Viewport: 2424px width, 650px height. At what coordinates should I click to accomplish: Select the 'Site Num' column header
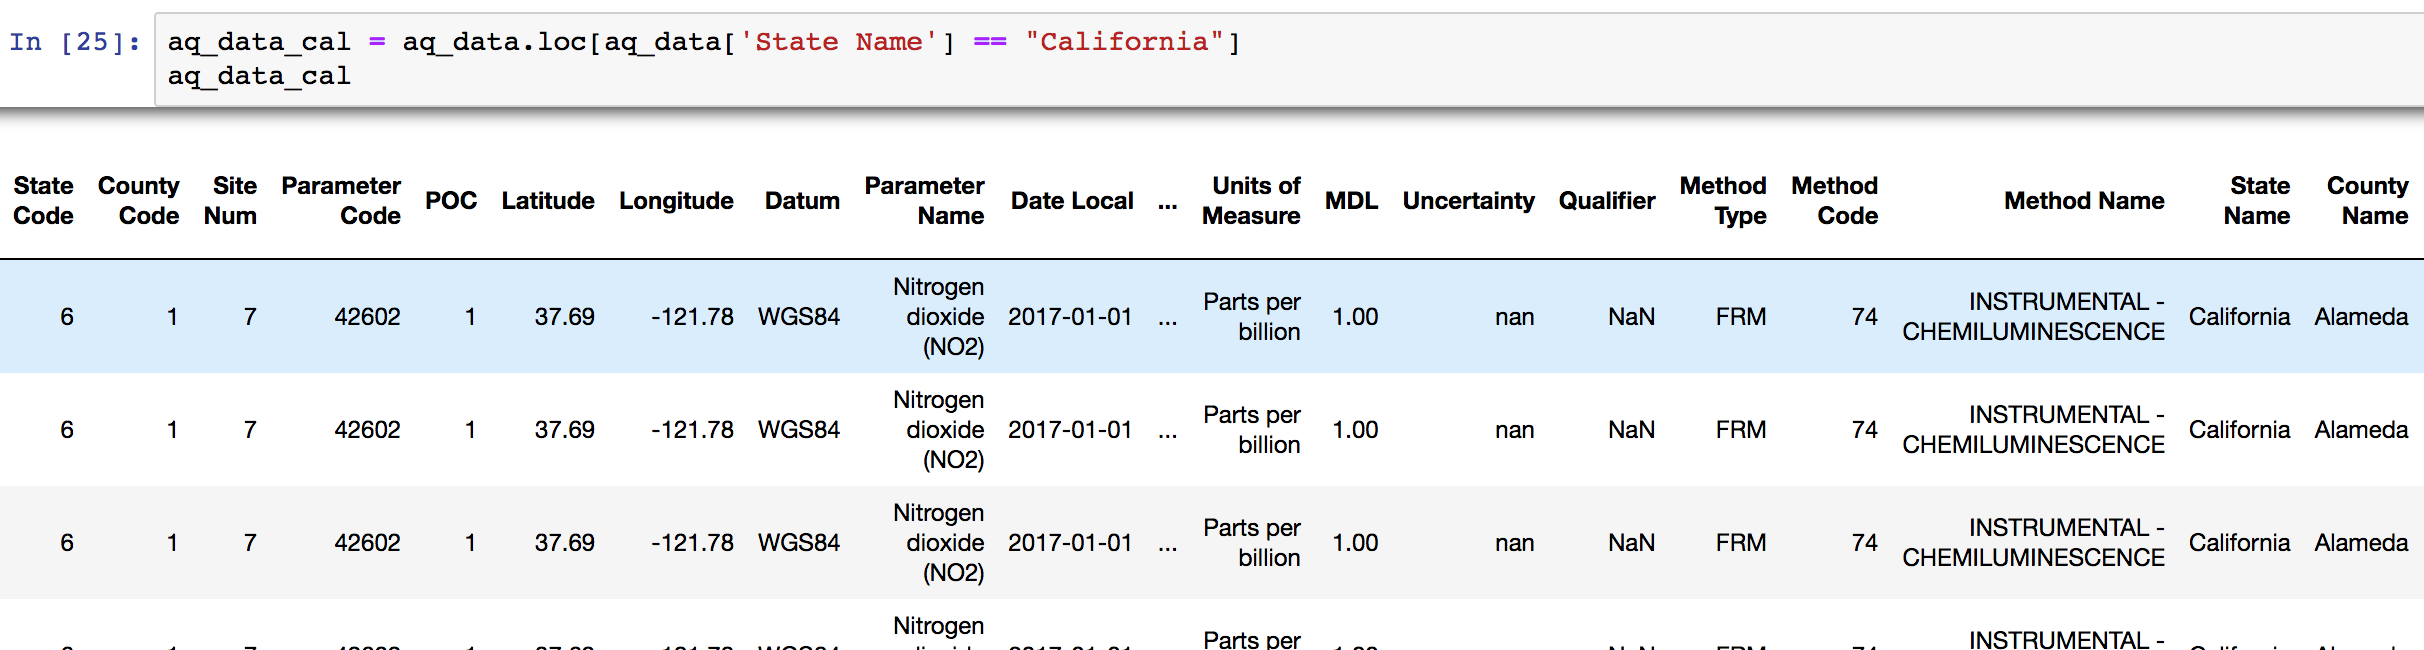pos(231,201)
